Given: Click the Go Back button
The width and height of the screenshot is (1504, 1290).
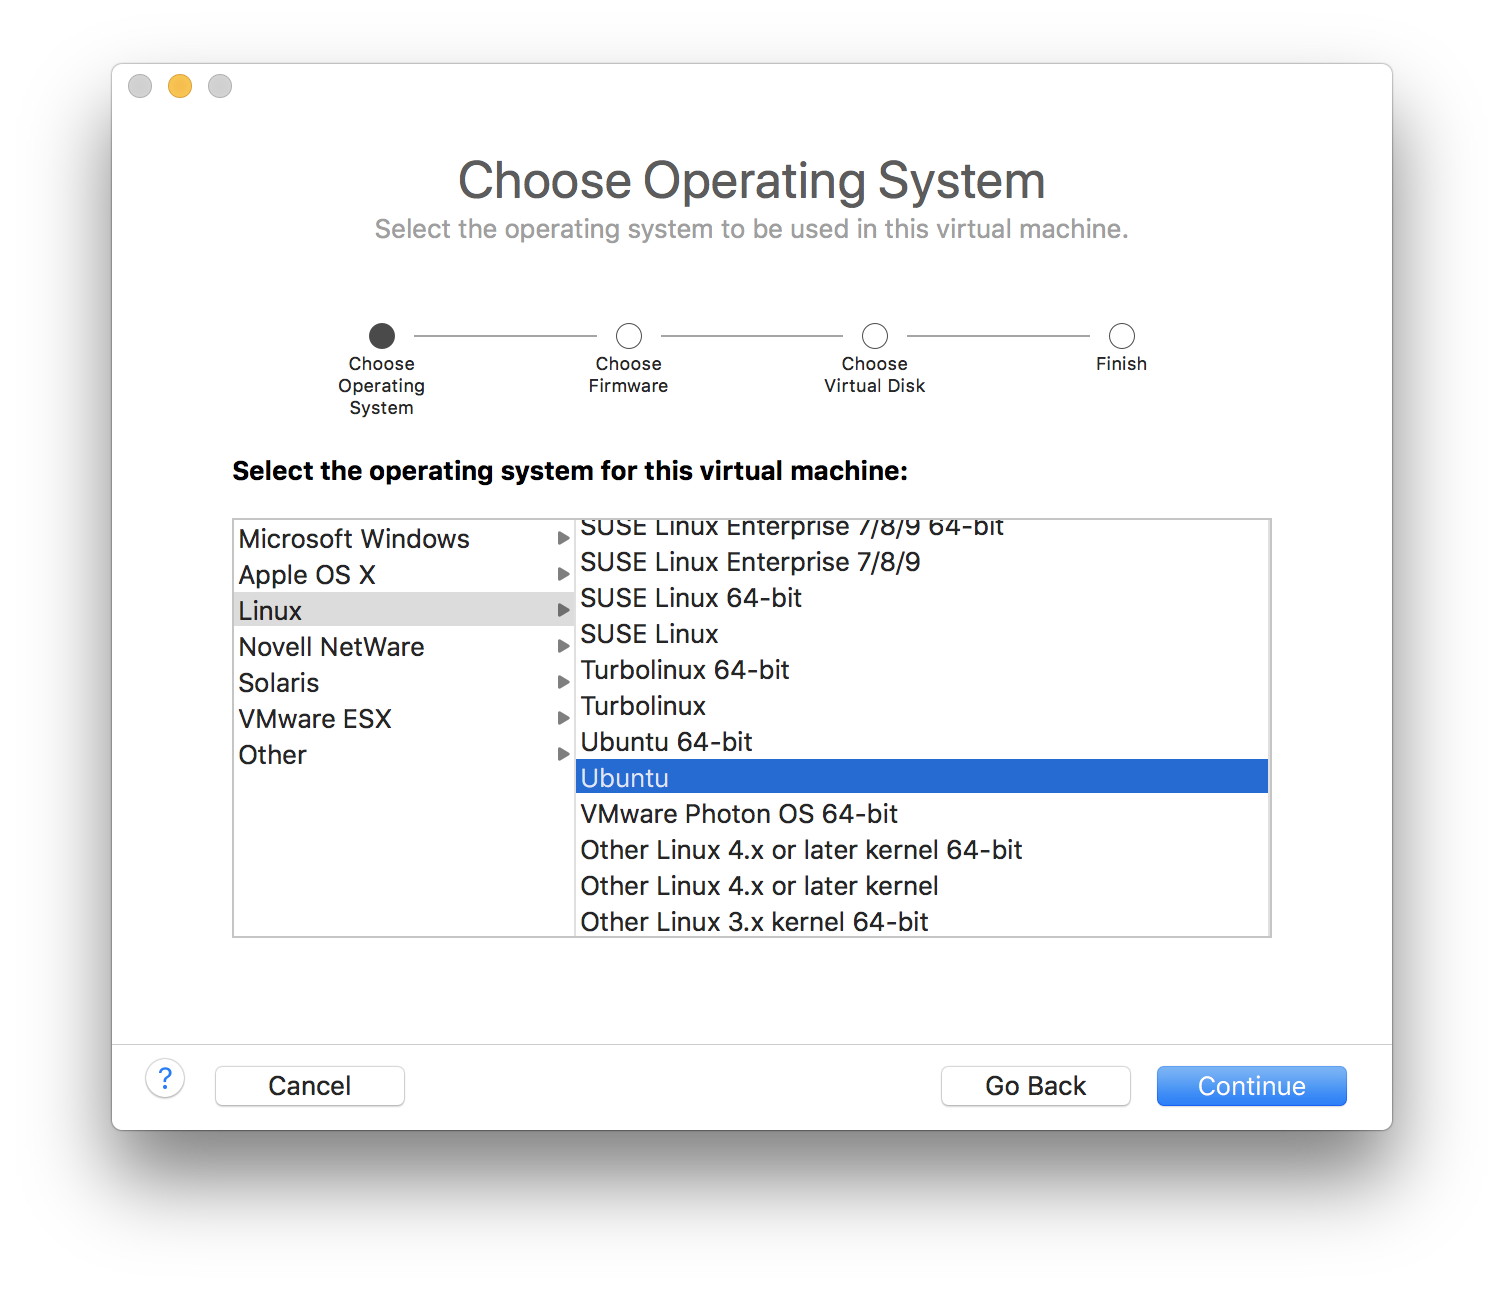Looking at the screenshot, I should [x=1035, y=1086].
